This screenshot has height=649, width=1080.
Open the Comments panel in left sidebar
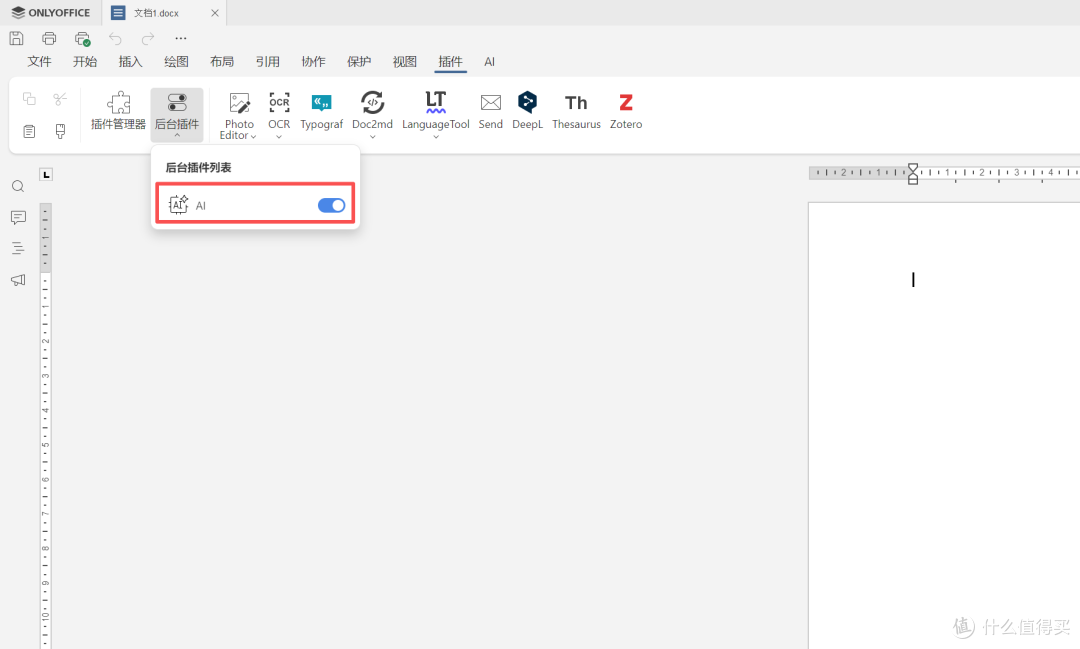(x=18, y=218)
